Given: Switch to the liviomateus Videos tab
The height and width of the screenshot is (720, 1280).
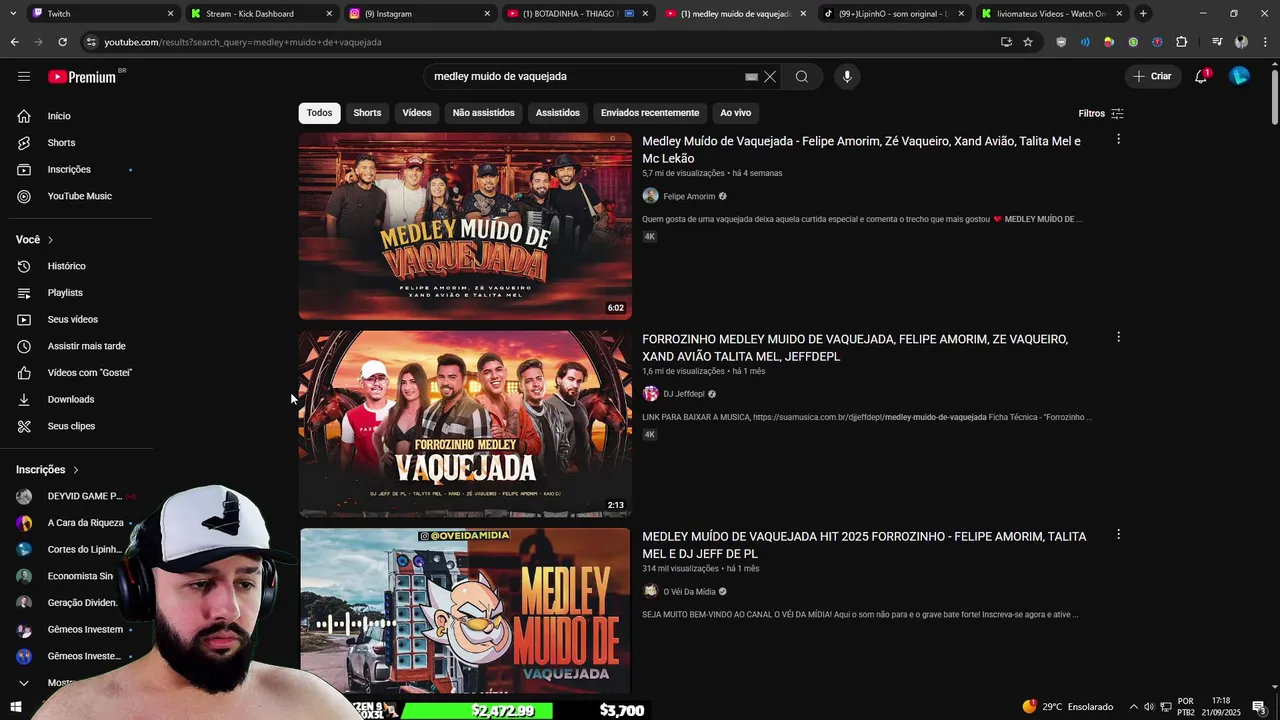Looking at the screenshot, I should point(1053,14).
